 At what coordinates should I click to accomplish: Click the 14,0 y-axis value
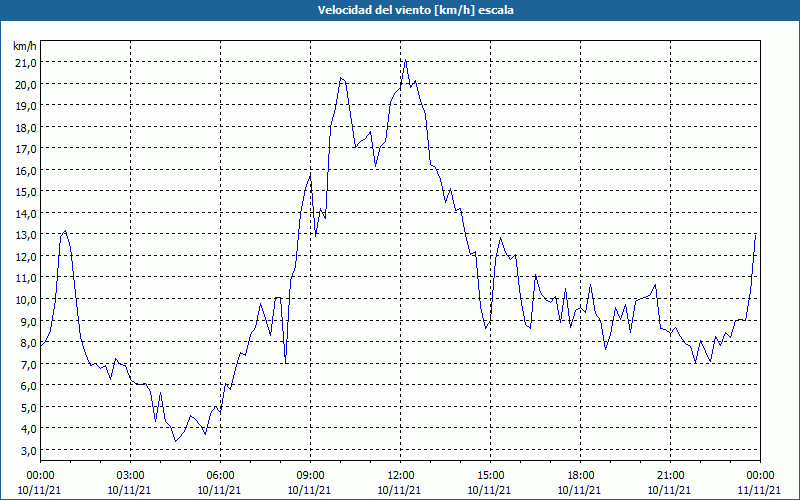(26, 213)
